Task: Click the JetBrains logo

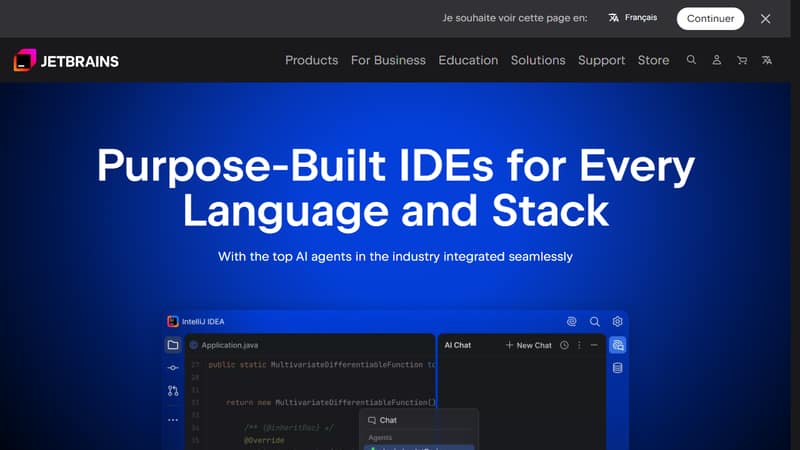Action: 66,60
